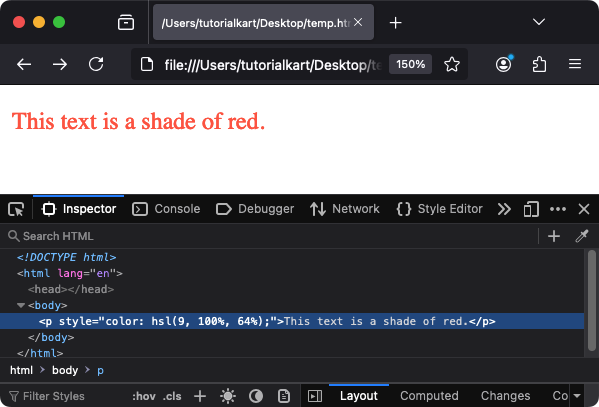Select the head node in the markup
599x407 pixels.
point(71,289)
